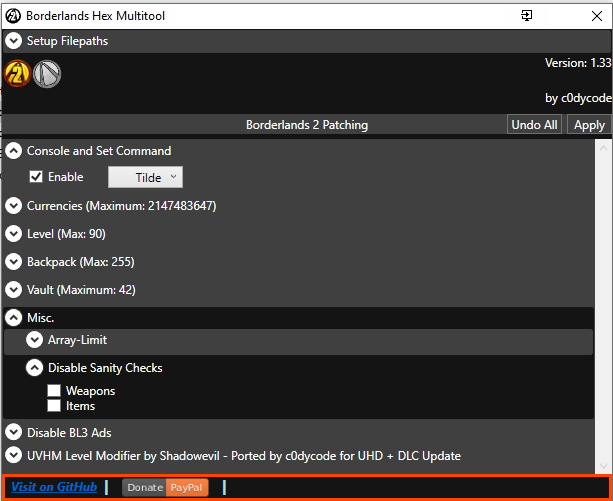The width and height of the screenshot is (613, 501).
Task: Click the Borderlands Hex Multitool app logo
Action: coord(13,16)
